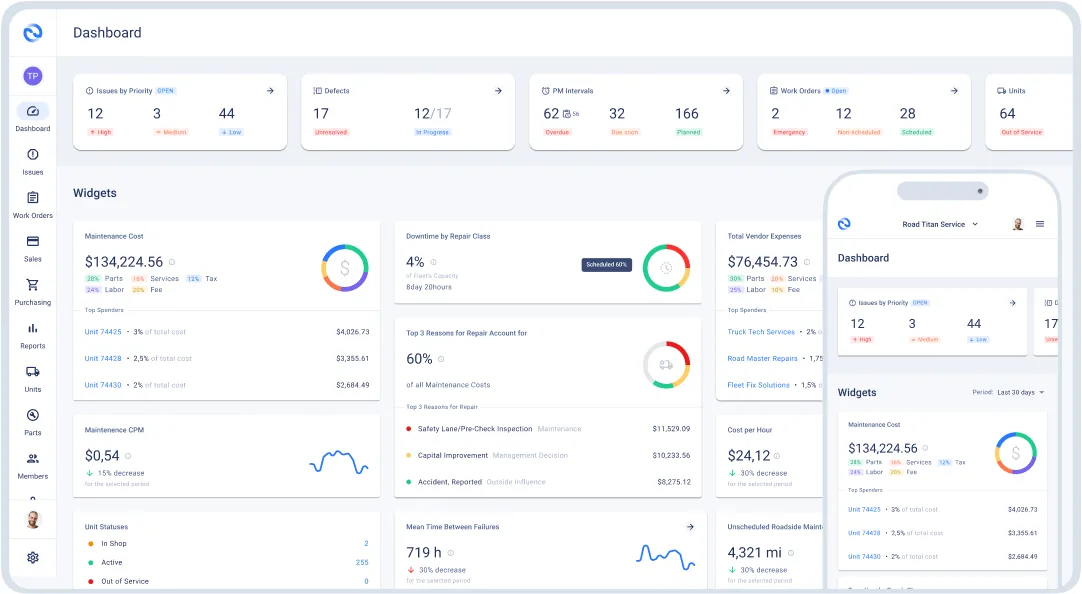Select the 64 Out of Service units
Image resolution: width=1082 pixels, height=594 pixels.
tap(1007, 114)
